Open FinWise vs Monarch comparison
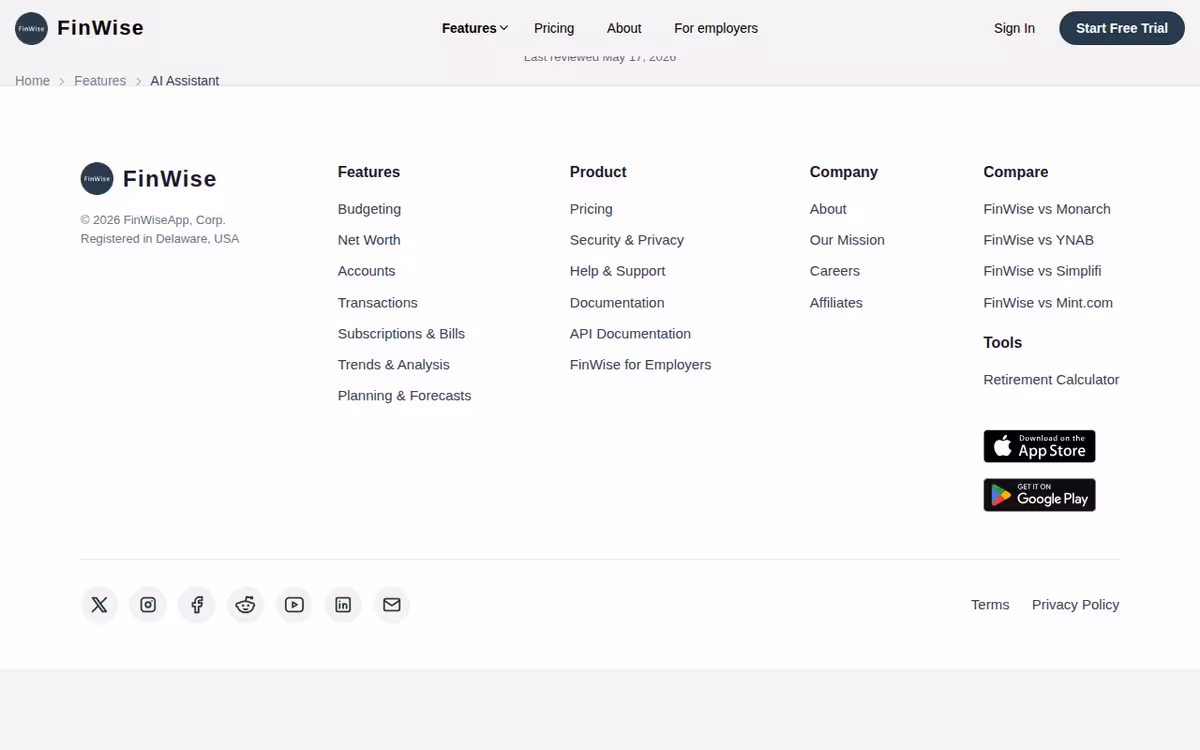The image size is (1200, 750). [1047, 209]
